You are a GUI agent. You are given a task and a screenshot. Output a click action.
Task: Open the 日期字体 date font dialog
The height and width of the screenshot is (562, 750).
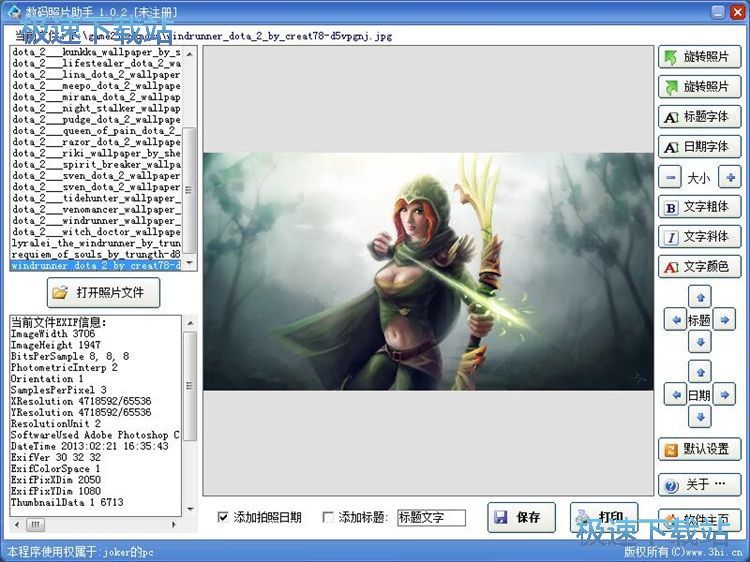tap(699, 147)
